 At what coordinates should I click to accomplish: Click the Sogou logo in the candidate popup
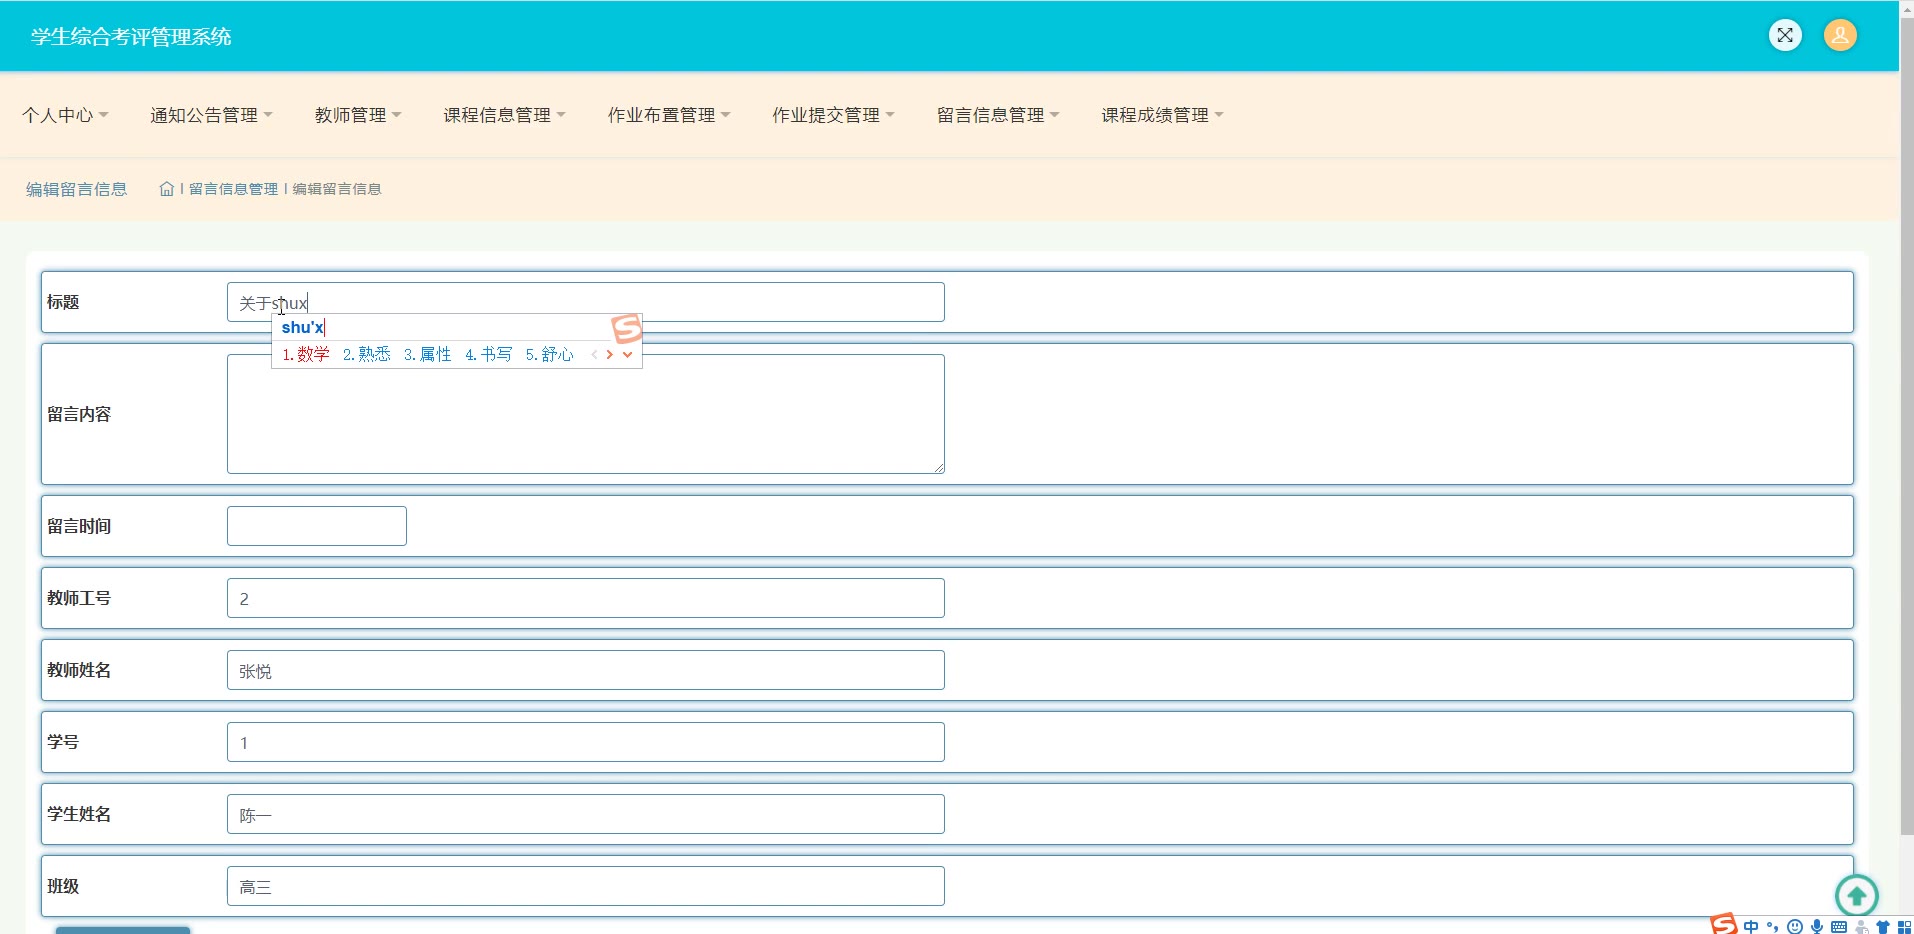point(626,328)
